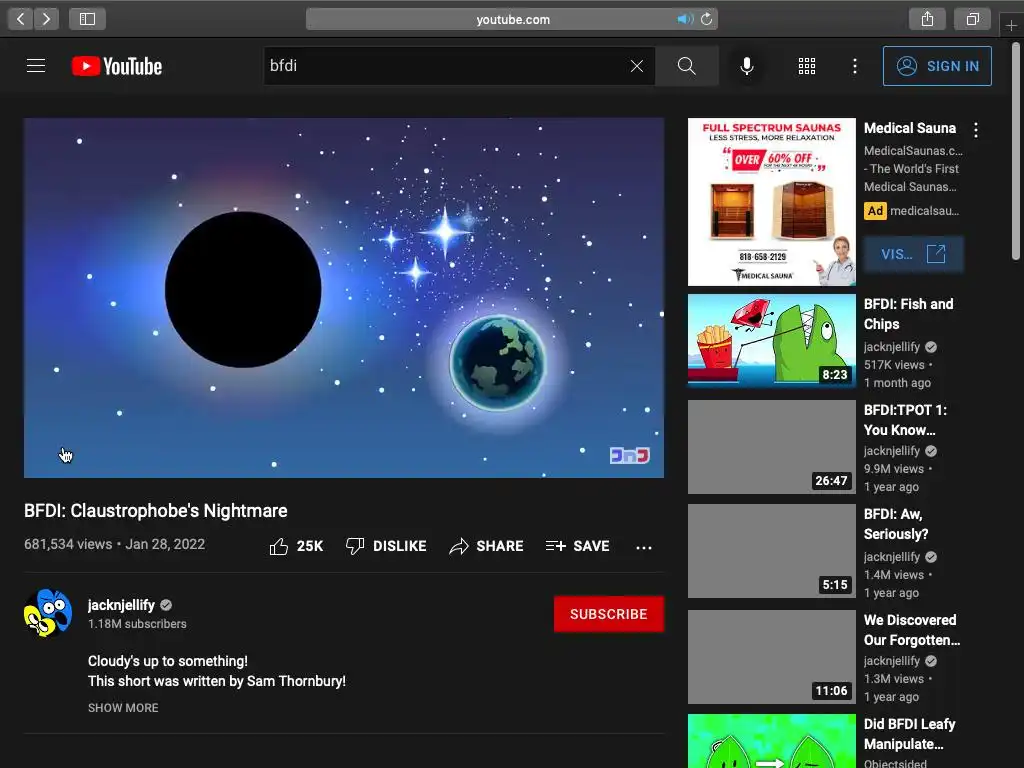
Task: Open more actions ellipsis below video
Action: [x=644, y=547]
